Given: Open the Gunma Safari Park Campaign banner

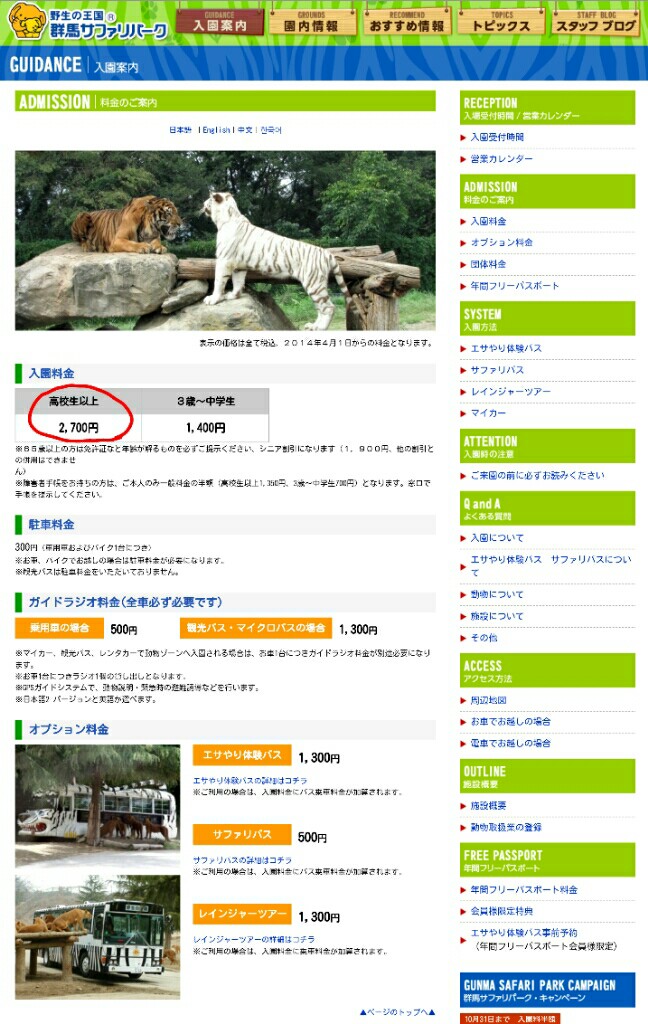Looking at the screenshot, I should click(x=547, y=990).
